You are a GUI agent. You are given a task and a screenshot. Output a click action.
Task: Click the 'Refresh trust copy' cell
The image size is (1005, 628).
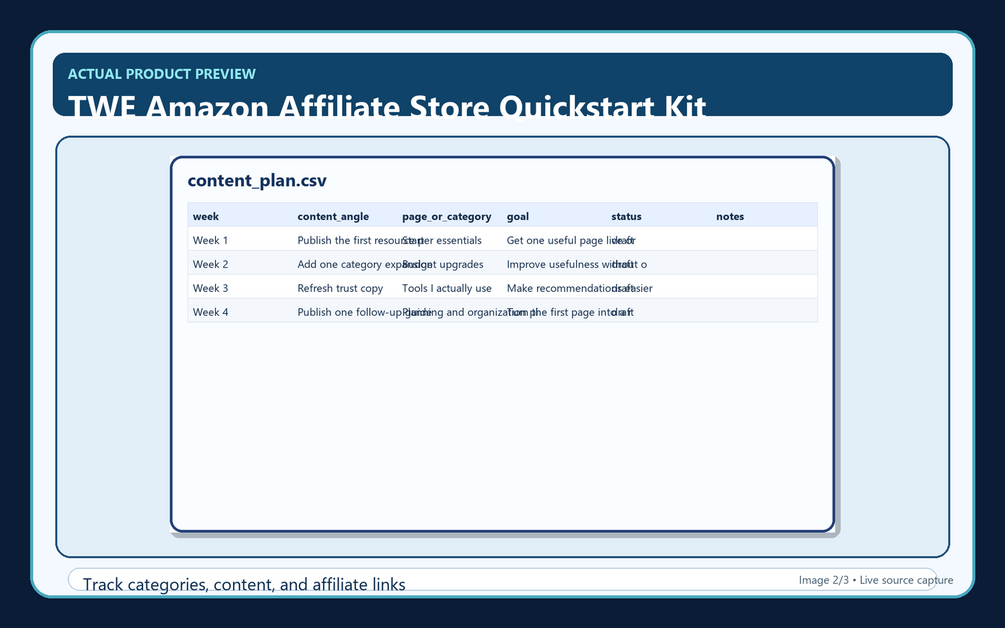pos(340,288)
